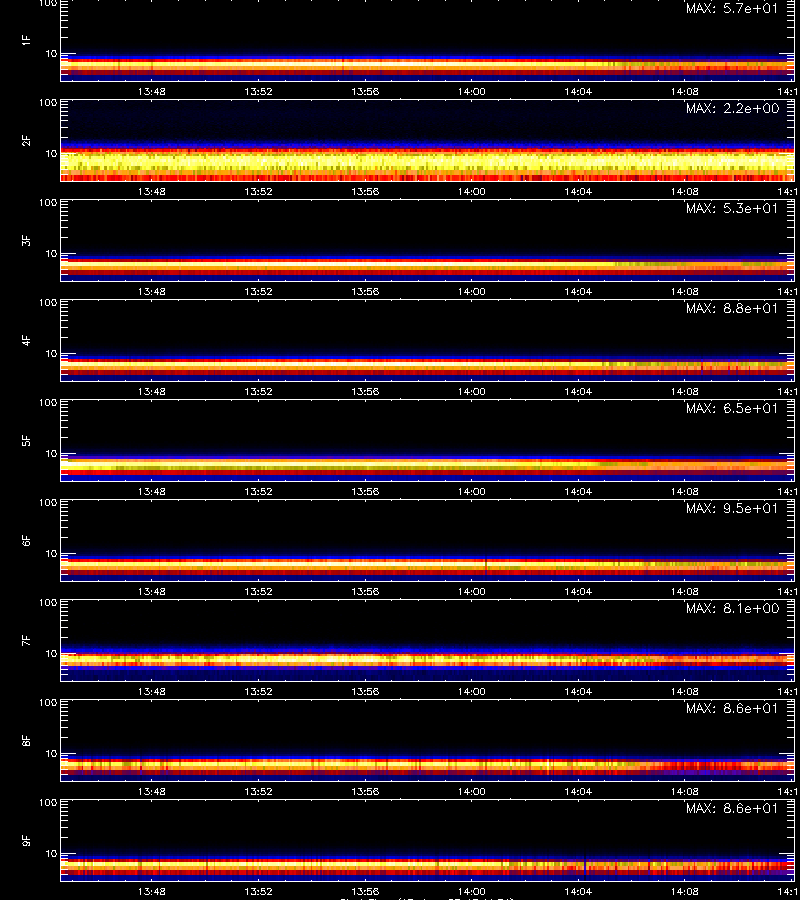Click the 4F panel axis label

(x=26, y=340)
